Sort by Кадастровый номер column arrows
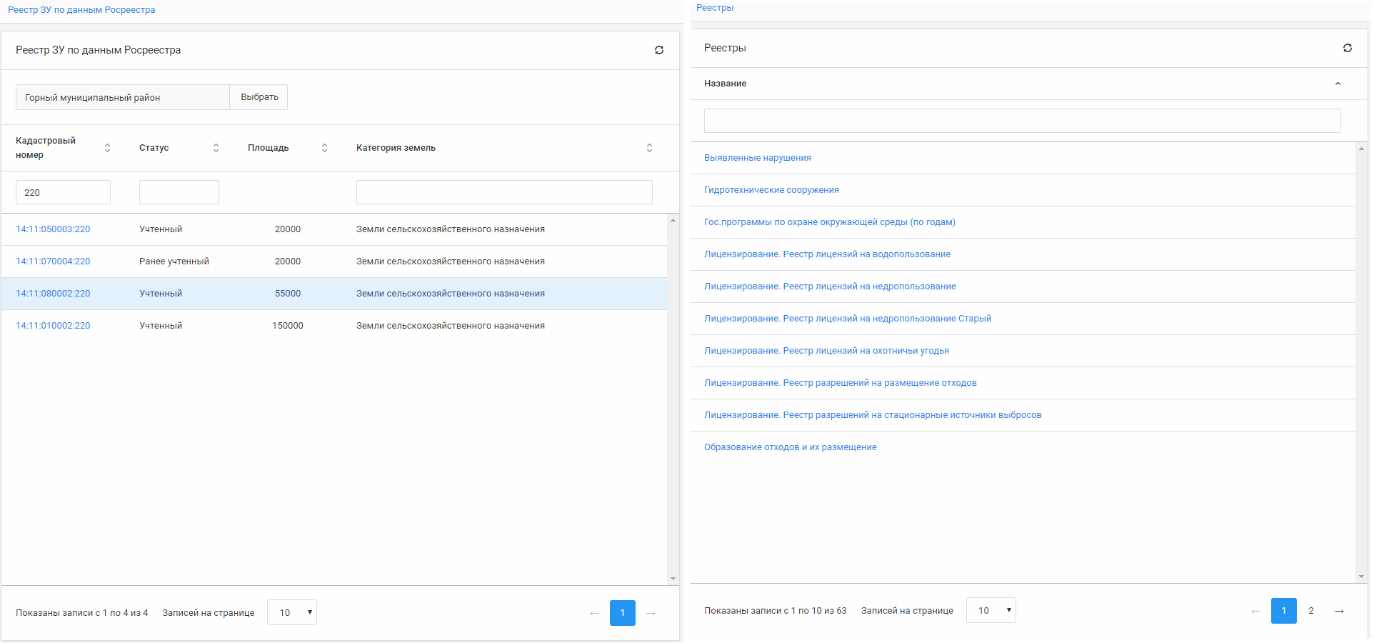Viewport: 1374px width, 643px height. coord(108,148)
